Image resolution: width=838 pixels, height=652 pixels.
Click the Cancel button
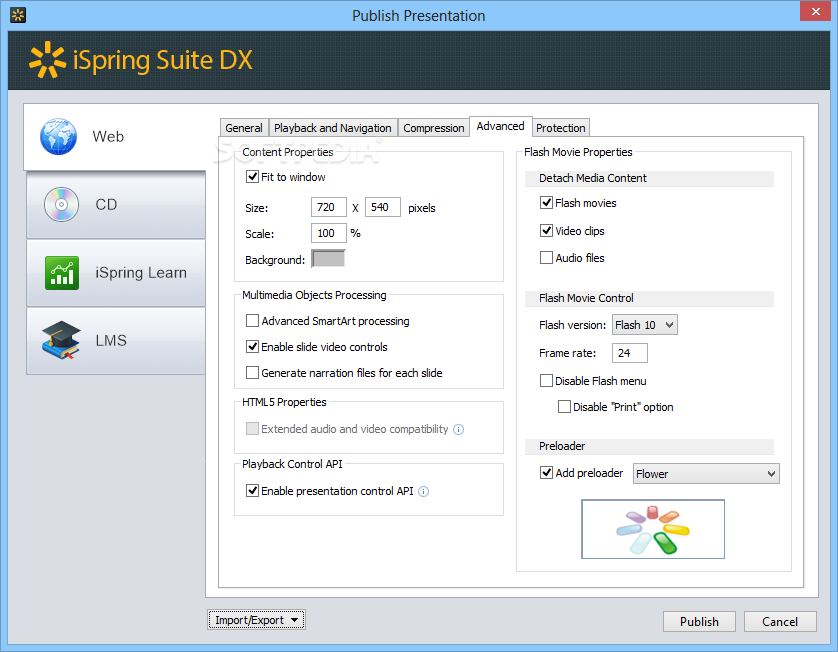pyautogui.click(x=780, y=622)
